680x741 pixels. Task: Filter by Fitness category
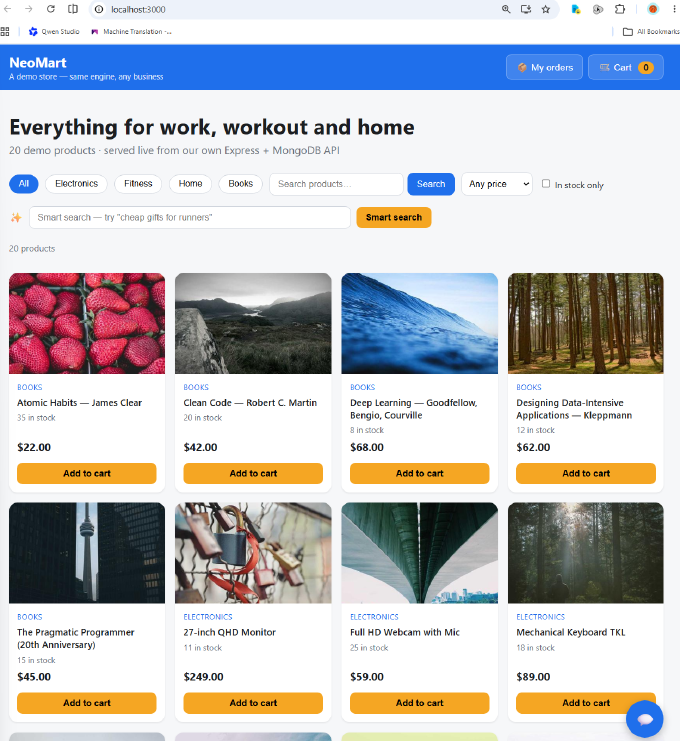[x=138, y=184]
